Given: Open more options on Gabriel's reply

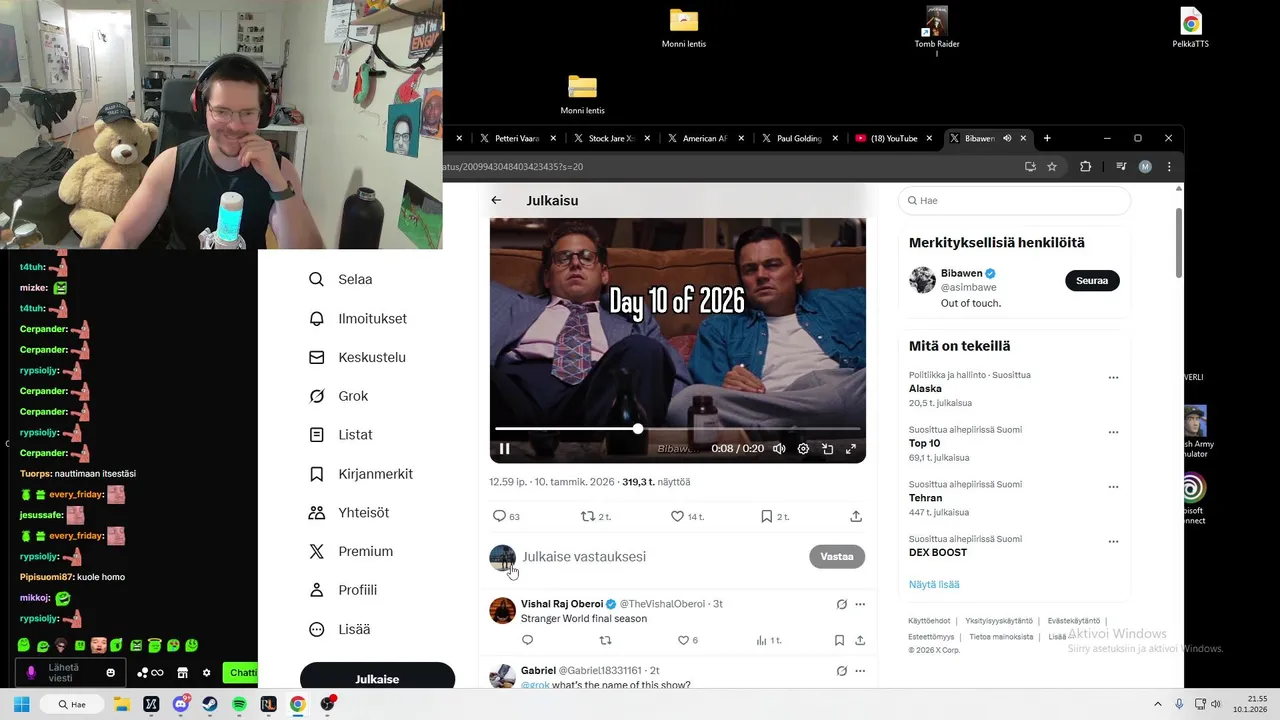Looking at the screenshot, I should click(x=860, y=671).
